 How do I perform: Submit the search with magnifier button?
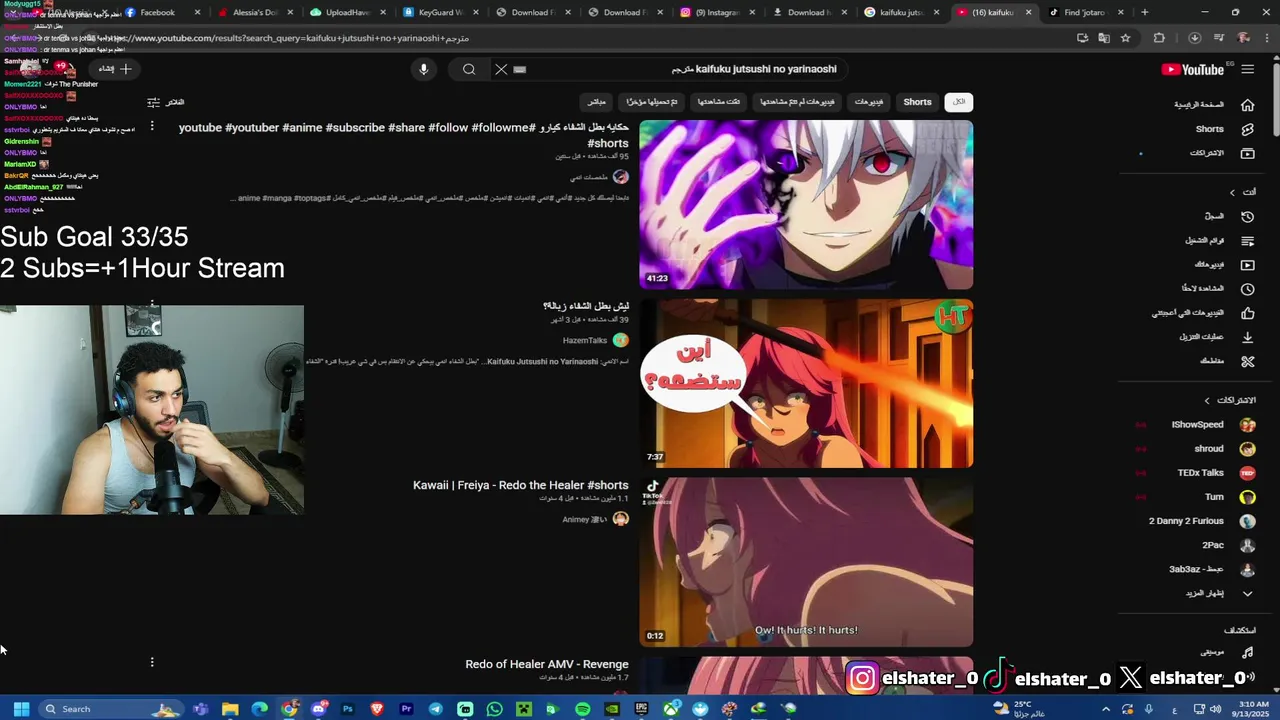[x=469, y=69]
